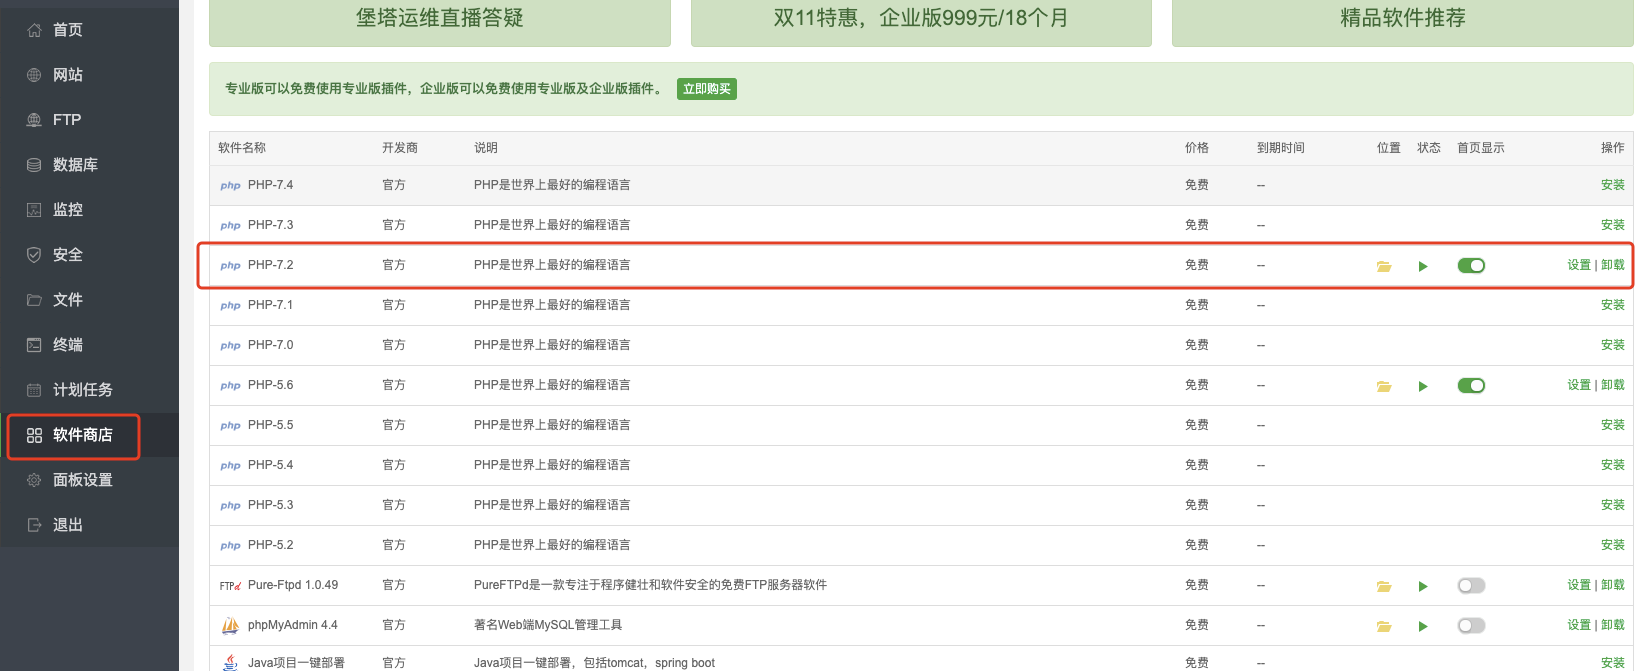Open 数据库 sidebar menu item
Viewport: 1646px width, 671px height.
[75, 165]
